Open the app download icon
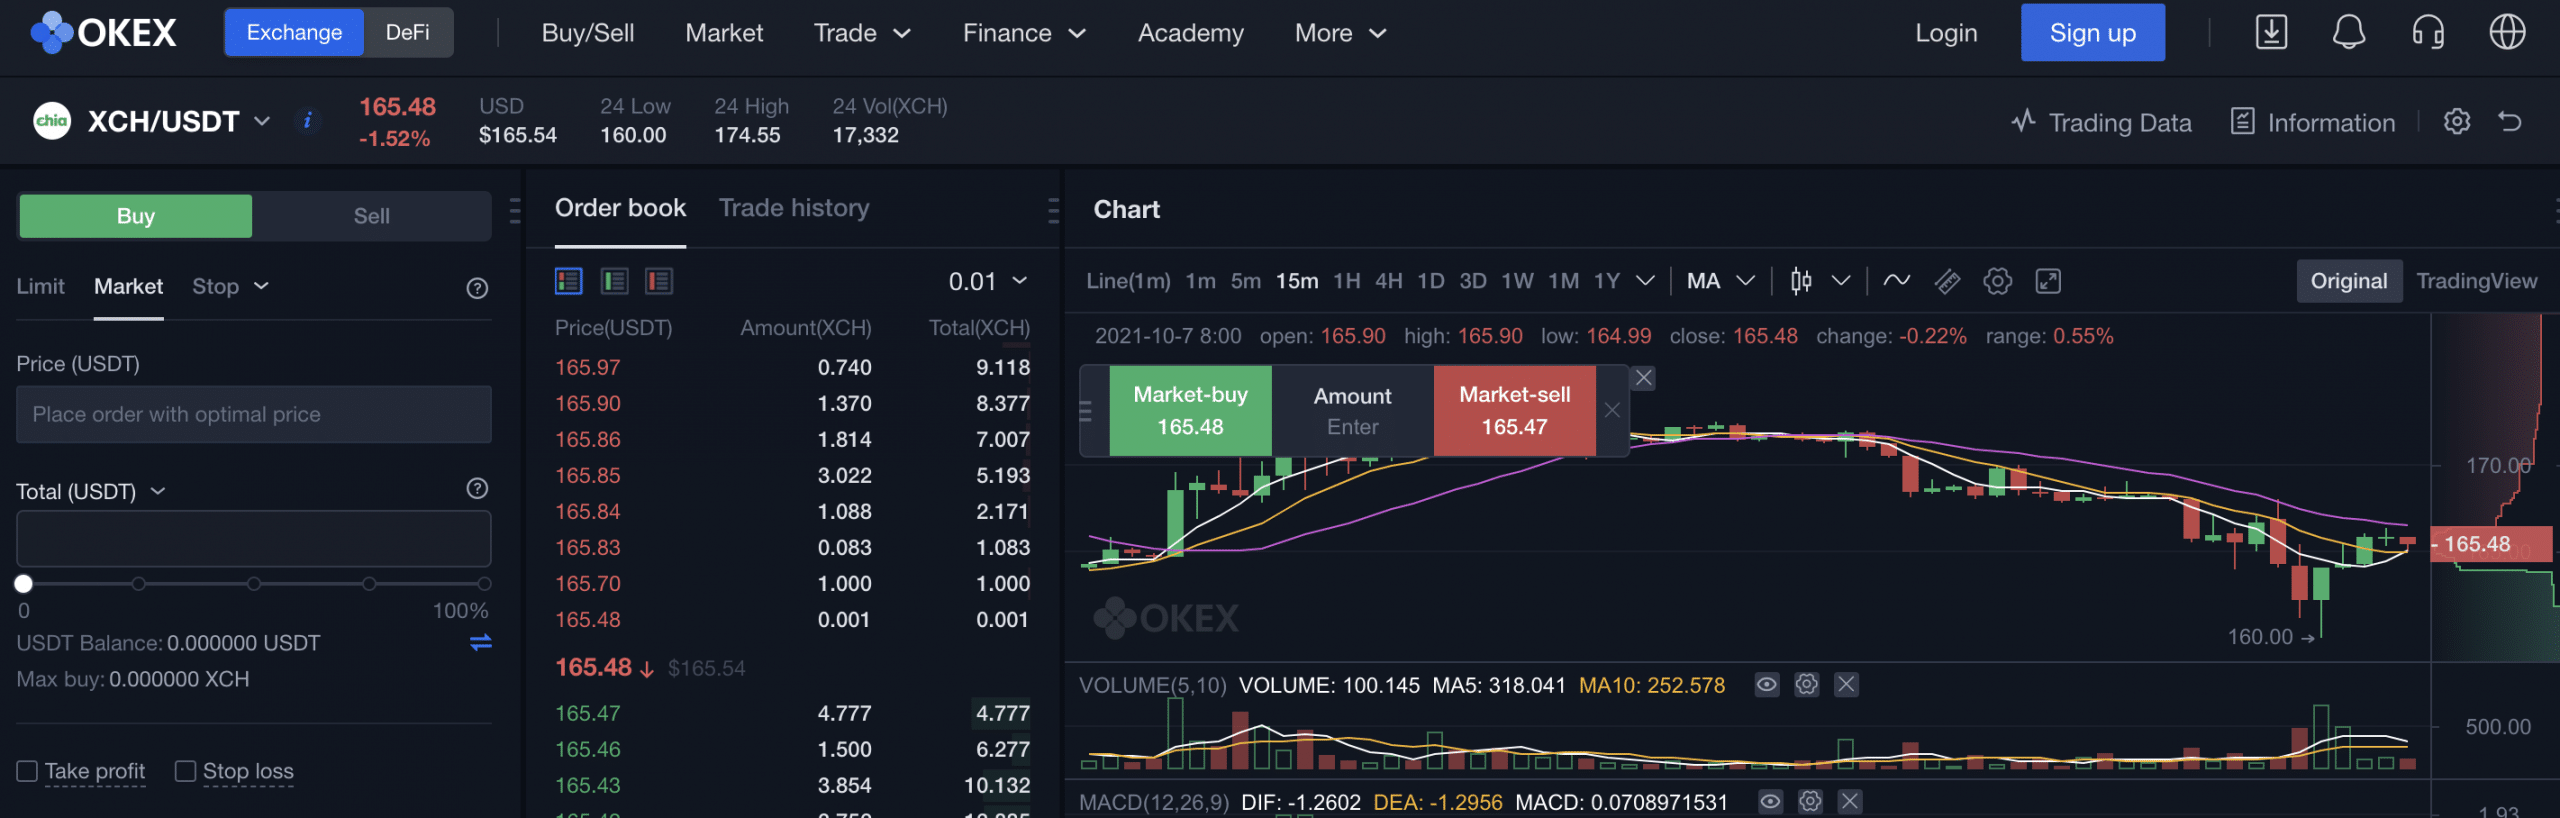 click(2271, 32)
